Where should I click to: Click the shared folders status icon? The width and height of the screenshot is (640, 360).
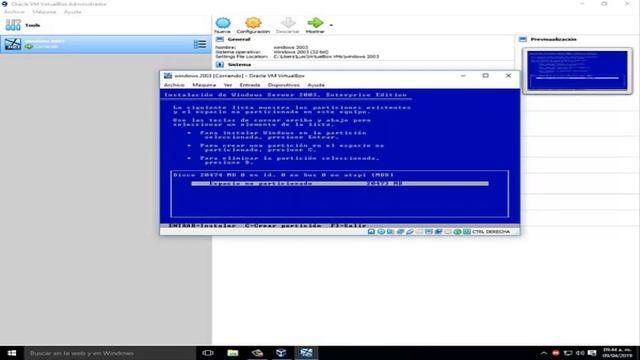tap(419, 231)
